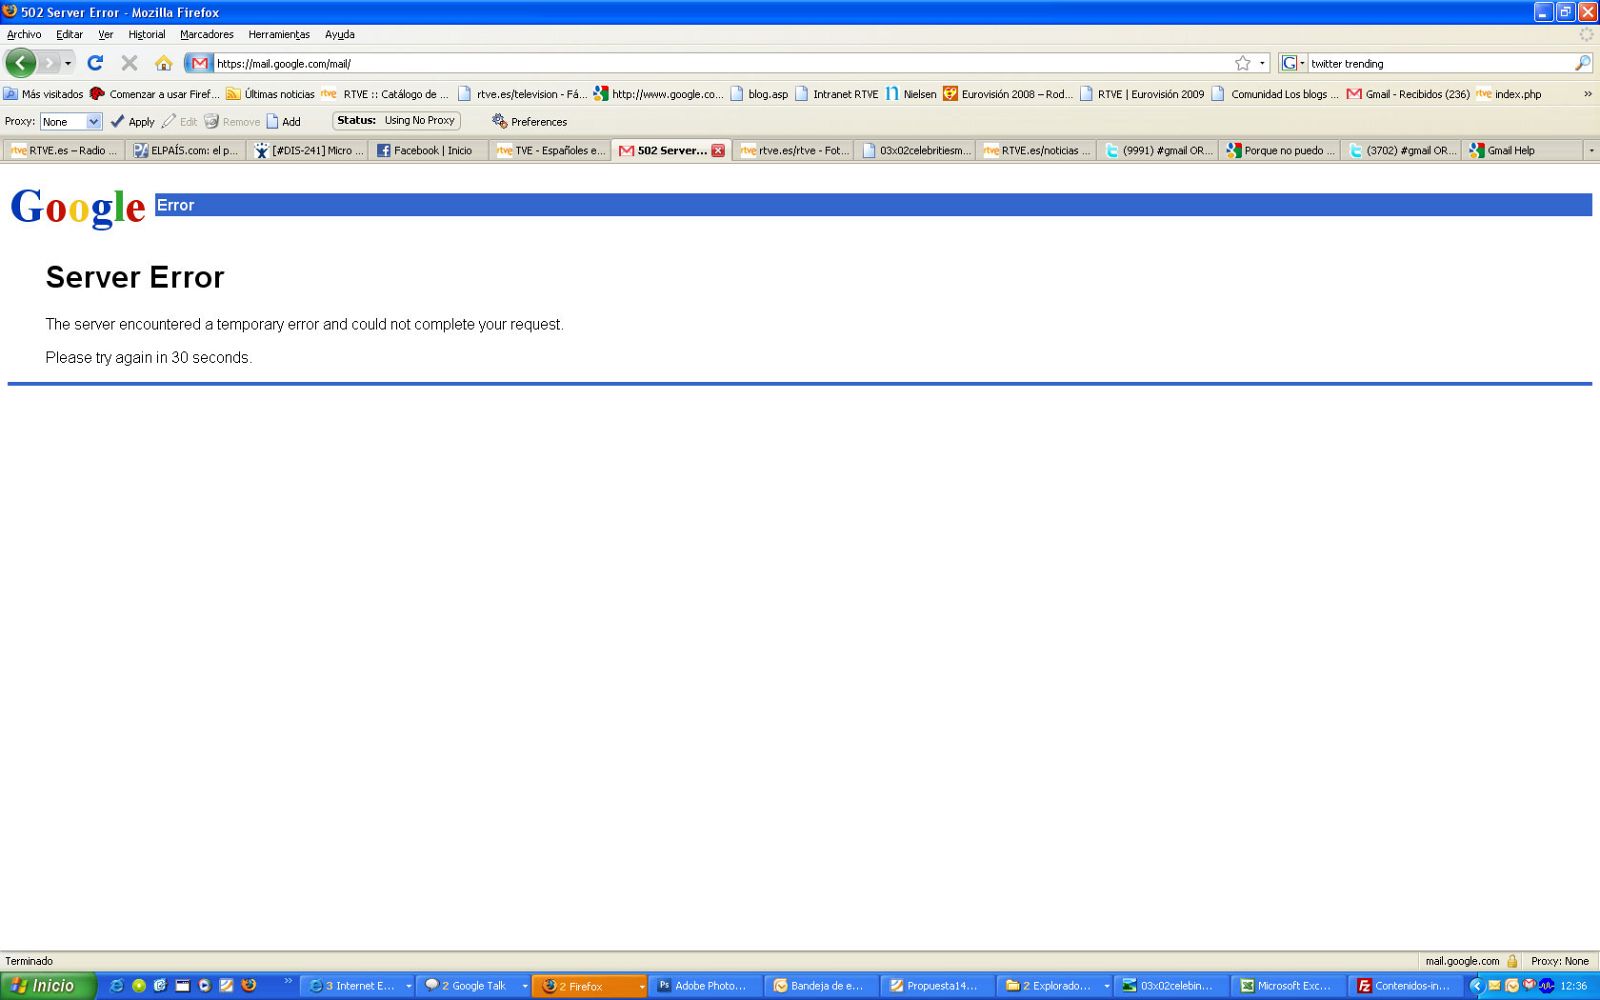This screenshot has height=1000, width=1600.
Task: Open FoxyProxy Preferences gear icon
Action: [x=497, y=121]
